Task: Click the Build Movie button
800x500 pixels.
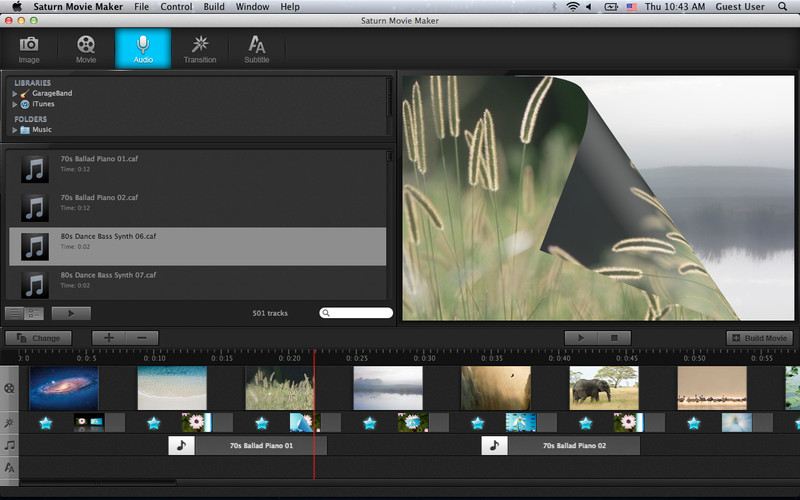Action: click(x=760, y=338)
